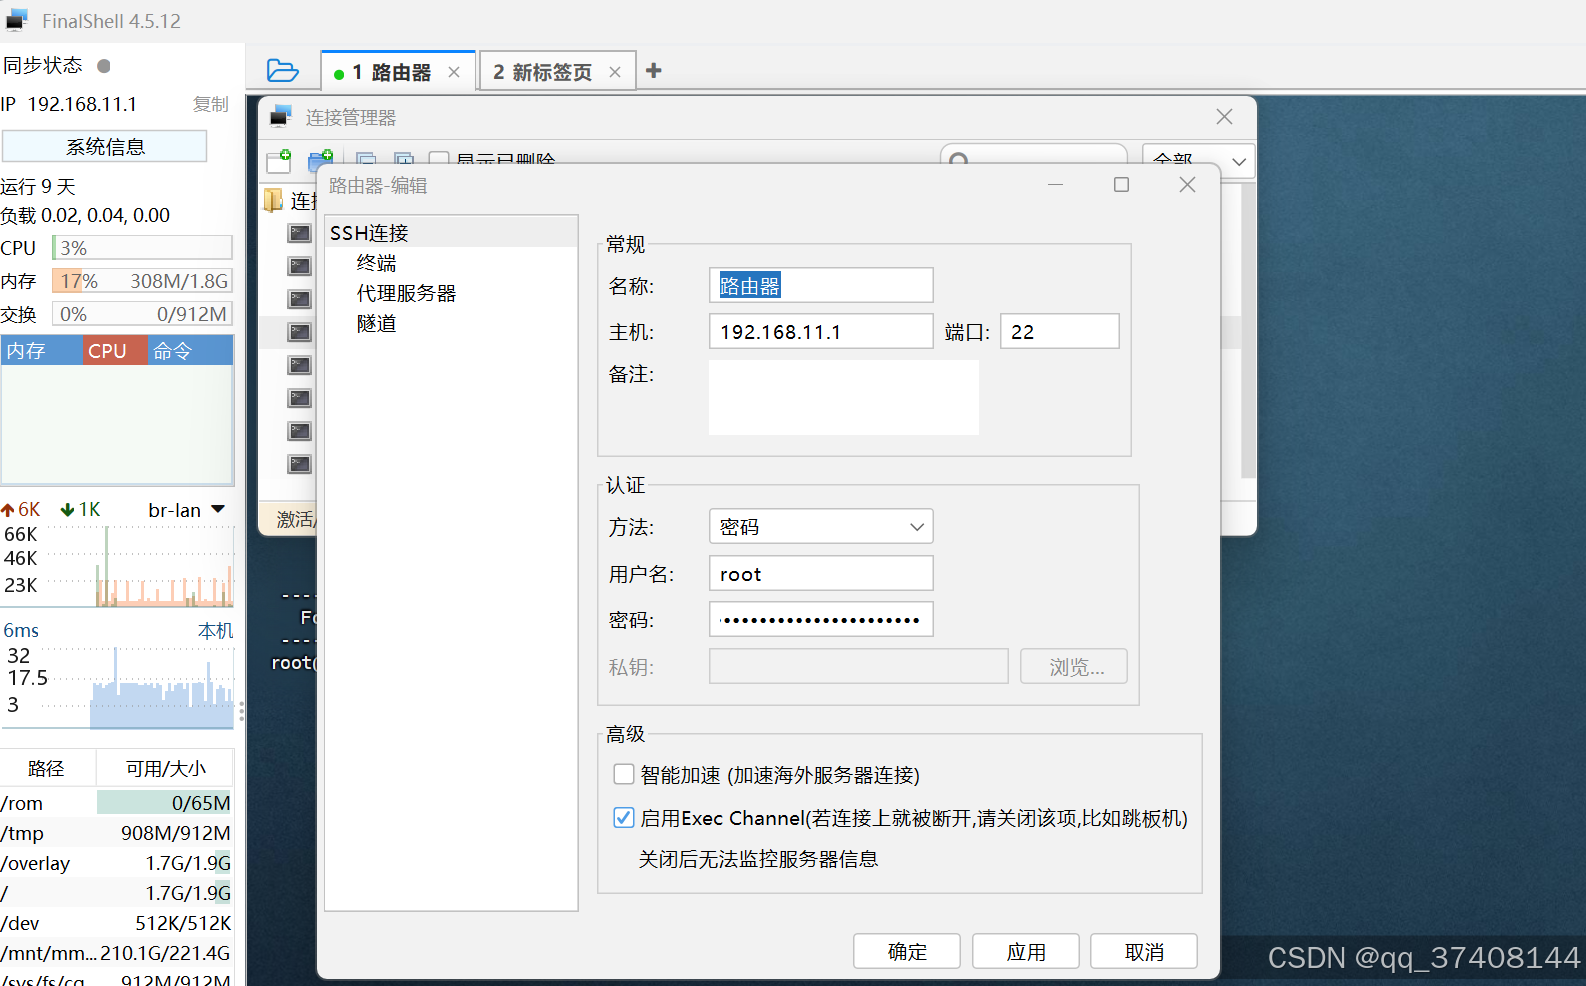
Task: Open the br-lan network interface dropdown
Action: click(x=186, y=510)
